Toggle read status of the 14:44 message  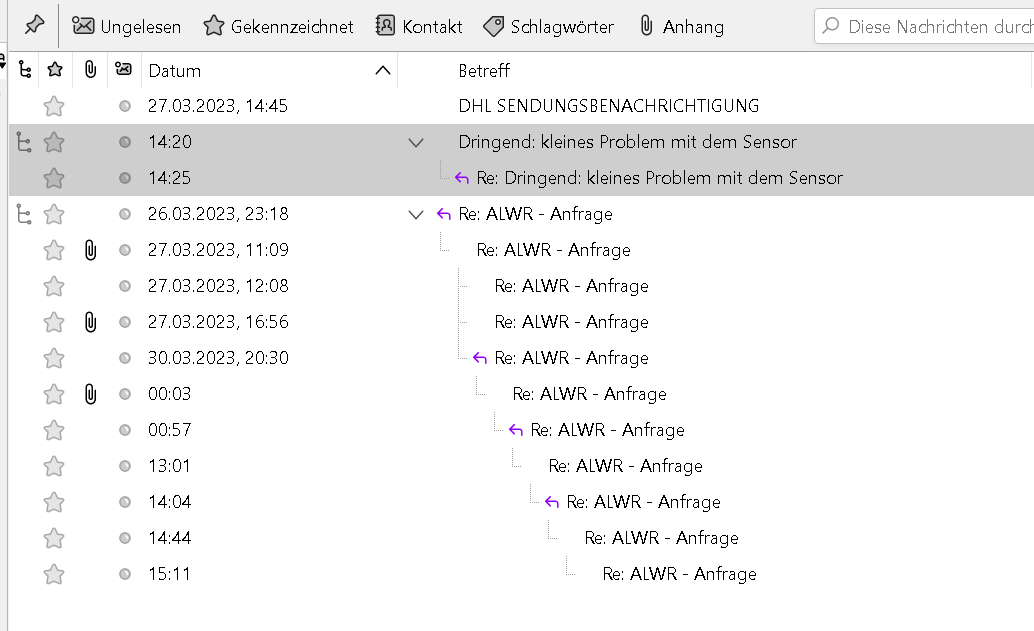point(125,538)
